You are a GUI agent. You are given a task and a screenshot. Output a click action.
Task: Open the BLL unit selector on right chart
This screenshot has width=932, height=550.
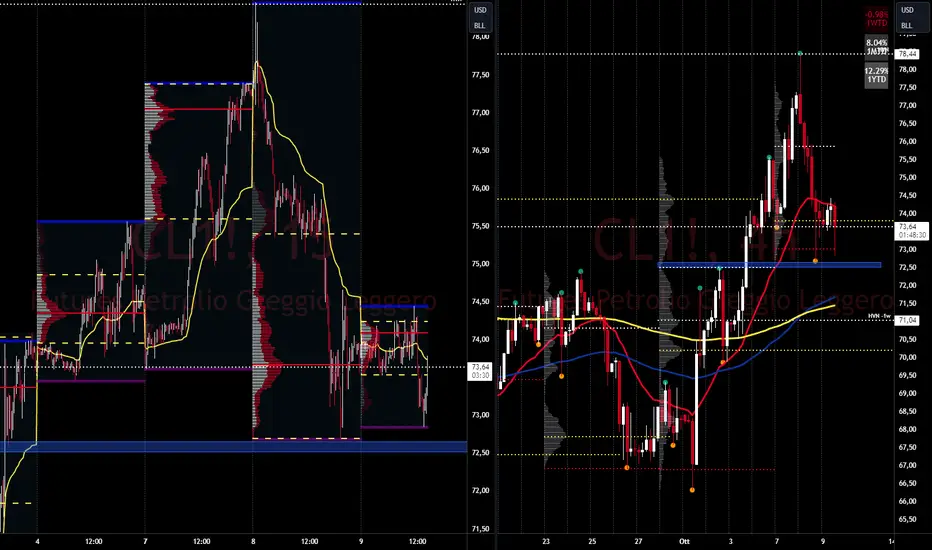[907, 26]
